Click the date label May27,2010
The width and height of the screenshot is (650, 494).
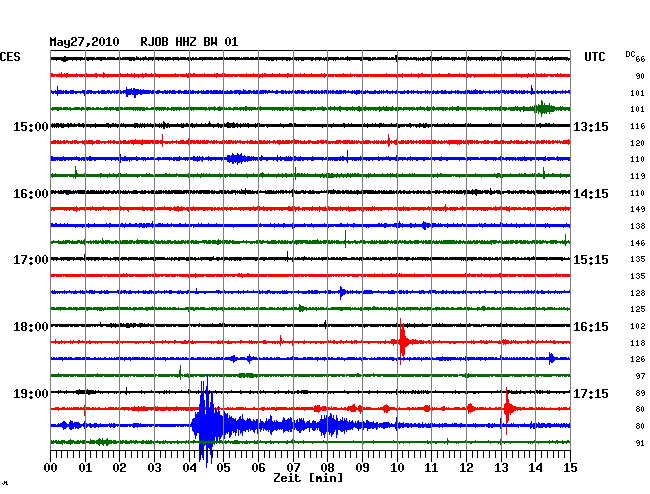click(84, 42)
